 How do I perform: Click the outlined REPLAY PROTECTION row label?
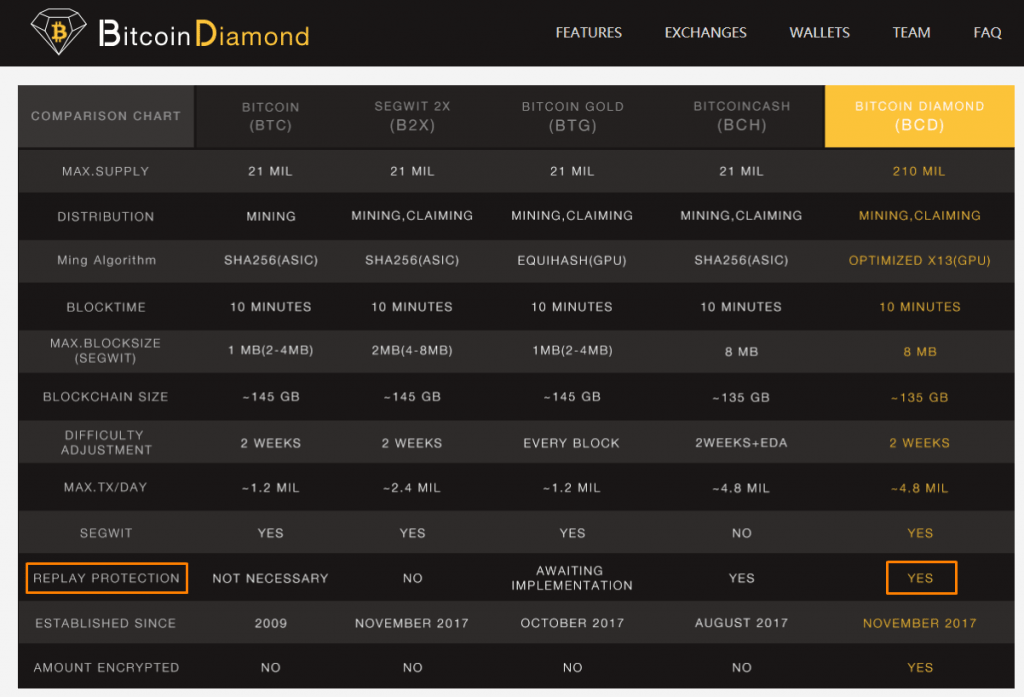coord(106,578)
